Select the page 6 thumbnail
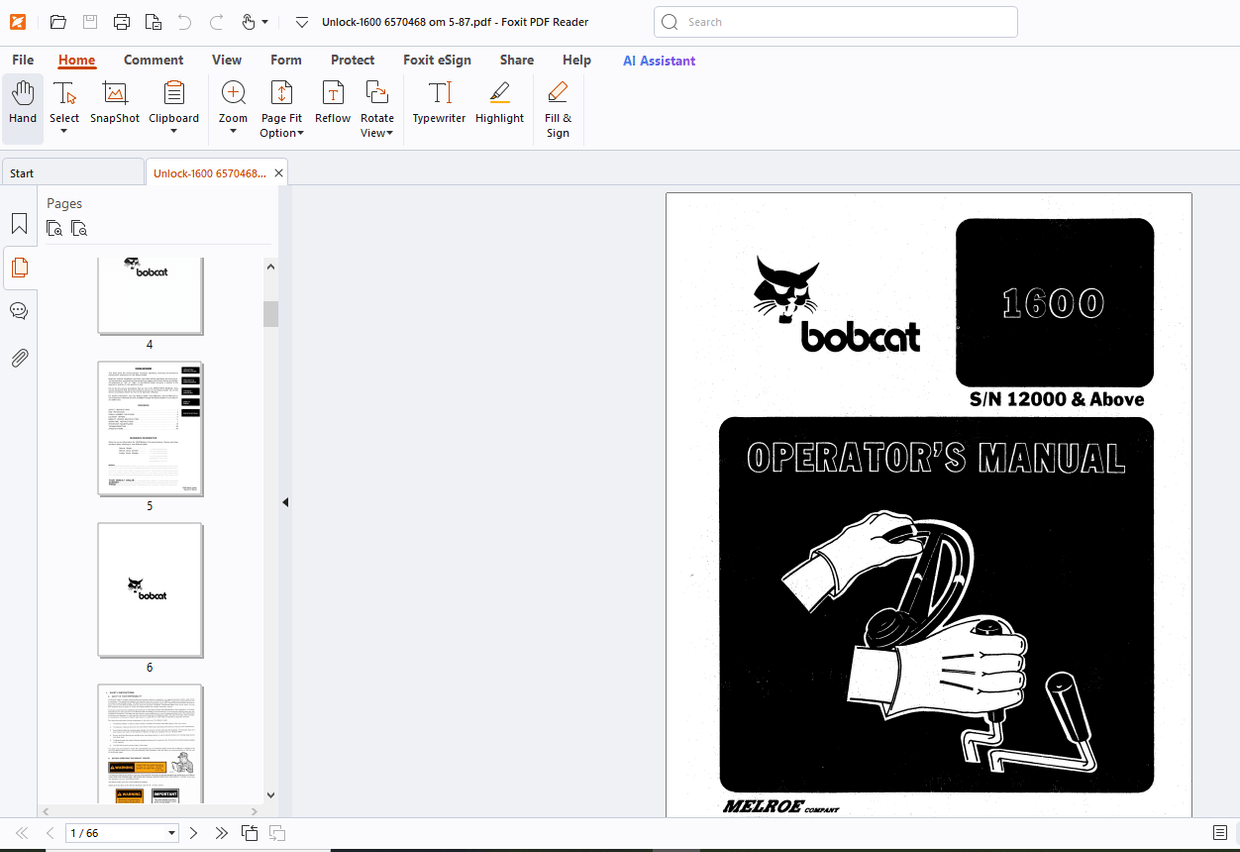Image resolution: width=1240 pixels, height=852 pixels. (150, 590)
